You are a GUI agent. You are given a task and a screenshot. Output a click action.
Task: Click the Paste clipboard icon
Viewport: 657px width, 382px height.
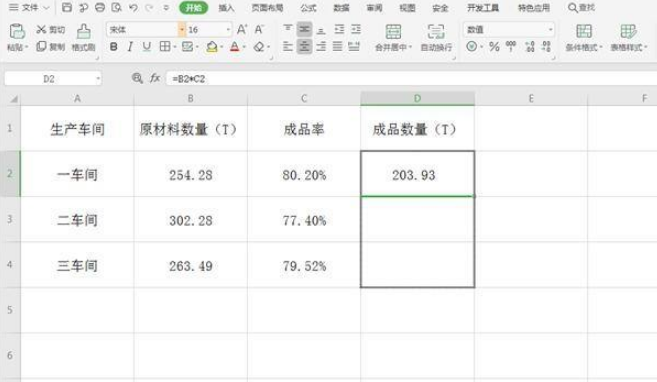(17, 31)
